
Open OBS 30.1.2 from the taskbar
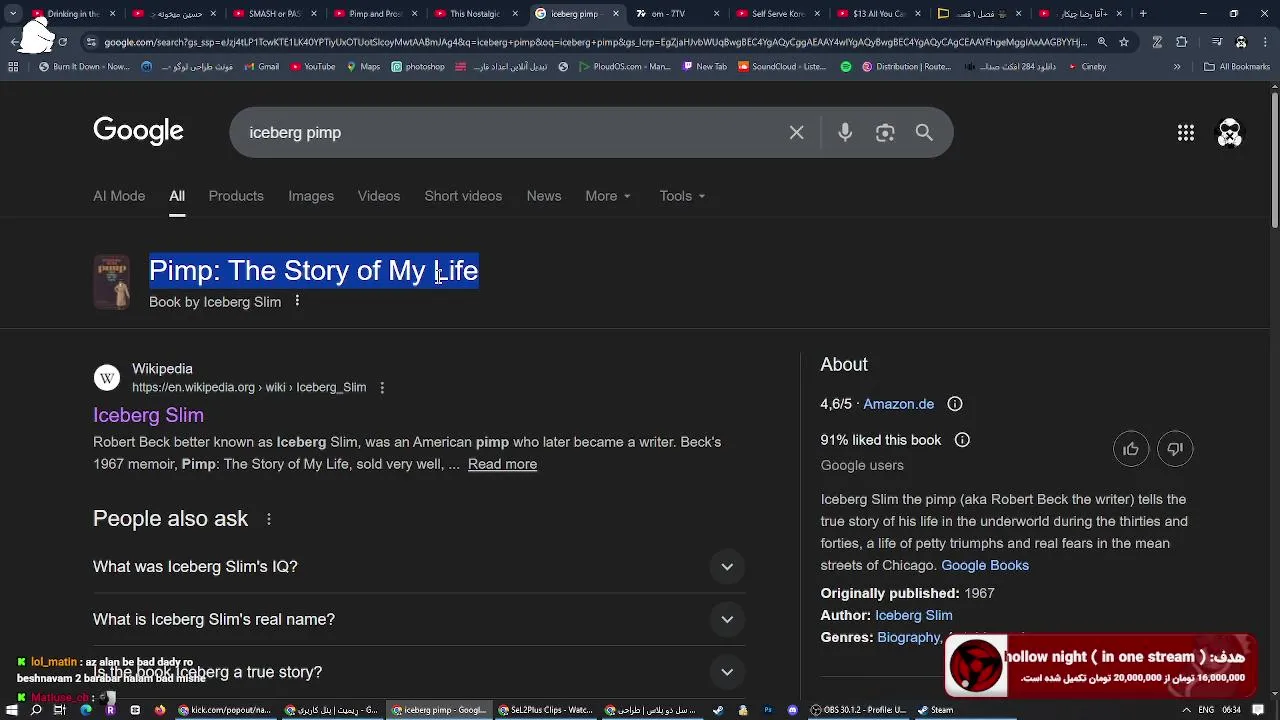pyautogui.click(x=860, y=710)
